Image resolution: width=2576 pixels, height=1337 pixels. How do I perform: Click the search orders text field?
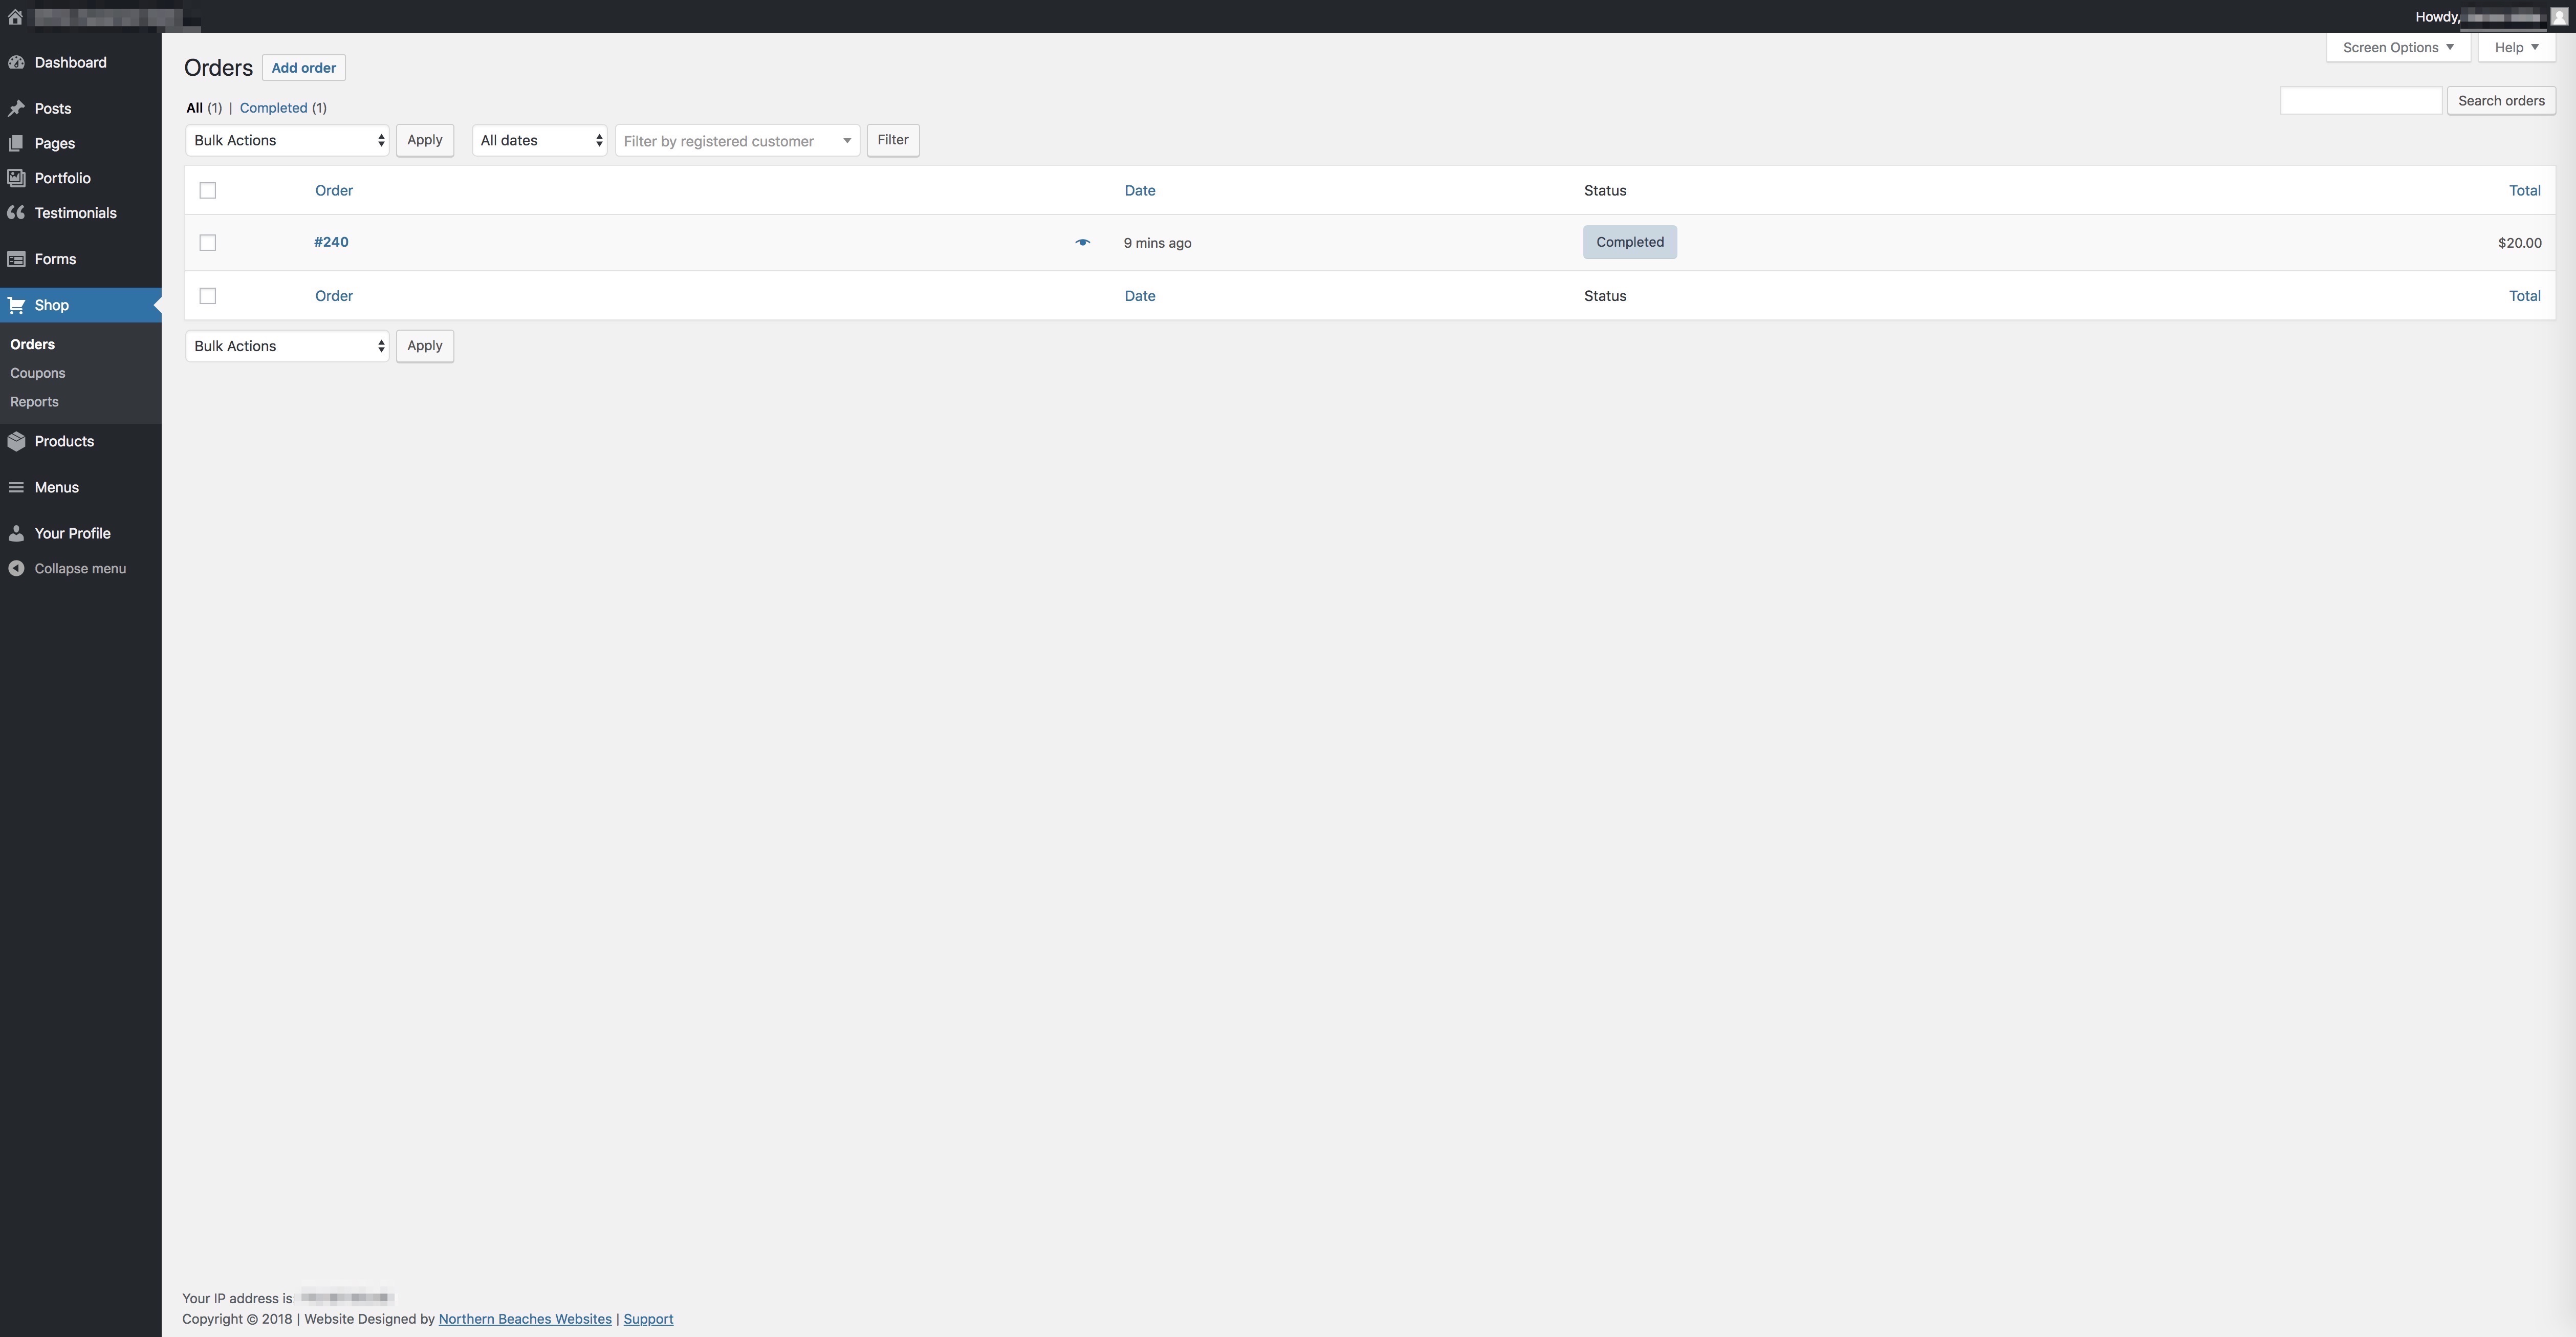2360,101
